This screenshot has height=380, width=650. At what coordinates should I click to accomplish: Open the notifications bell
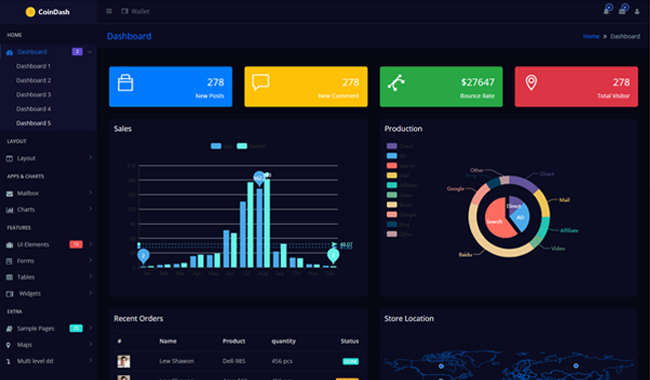click(606, 11)
